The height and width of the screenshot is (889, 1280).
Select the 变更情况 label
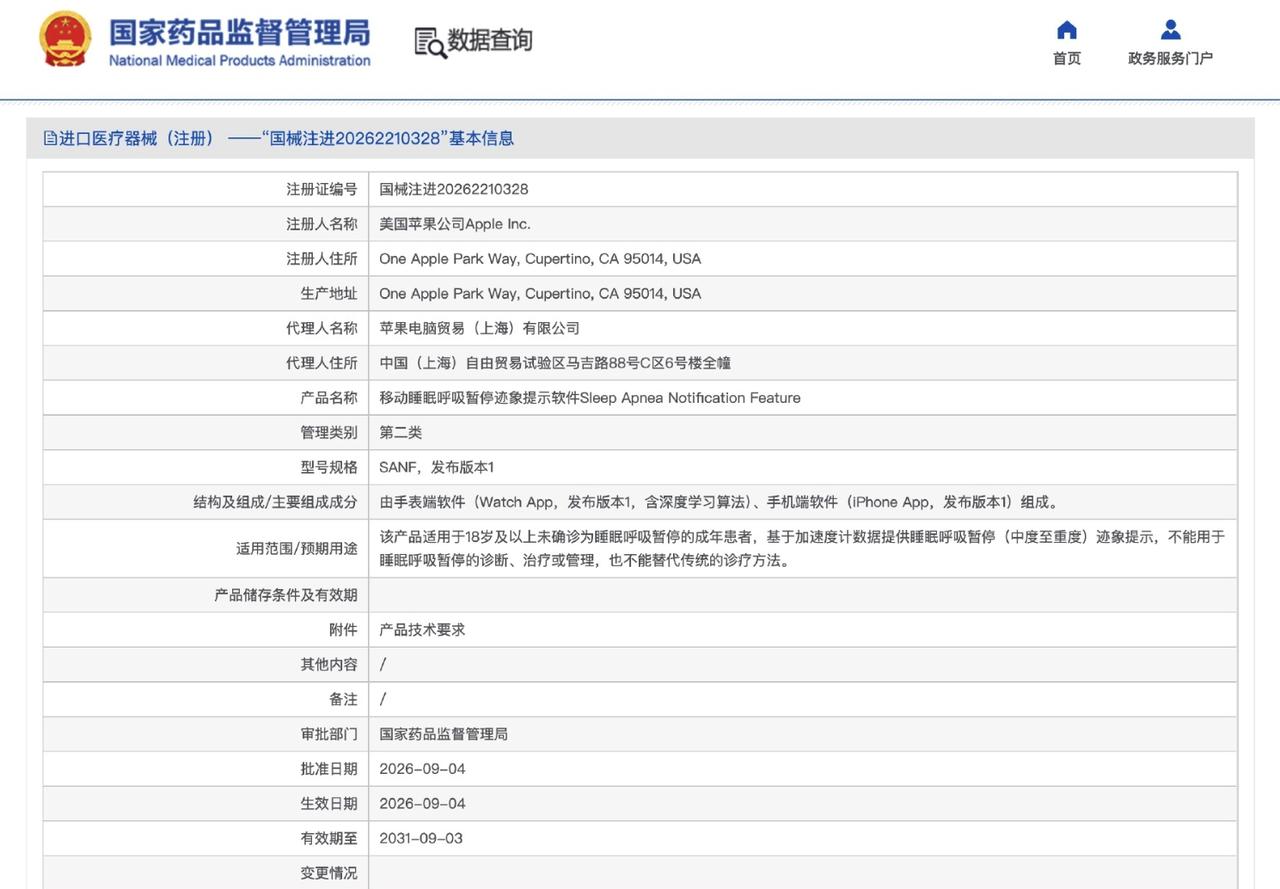click(329, 873)
